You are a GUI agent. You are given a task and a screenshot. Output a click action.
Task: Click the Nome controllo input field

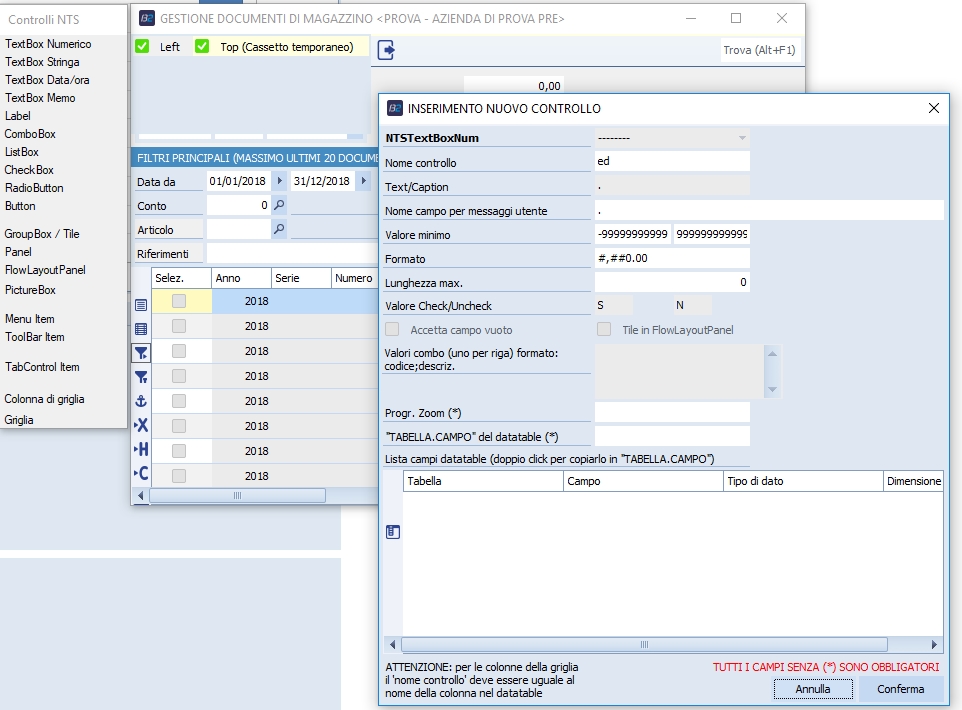(672, 161)
